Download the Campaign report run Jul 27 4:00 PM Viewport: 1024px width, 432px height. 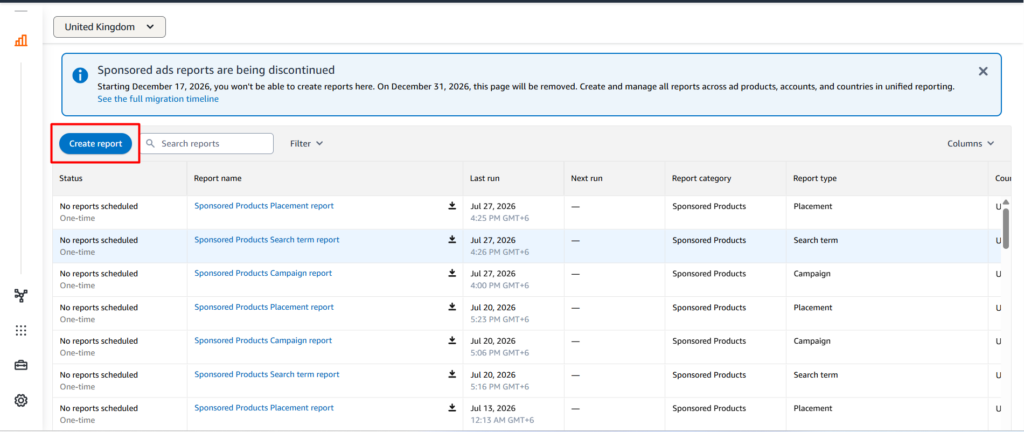point(452,273)
